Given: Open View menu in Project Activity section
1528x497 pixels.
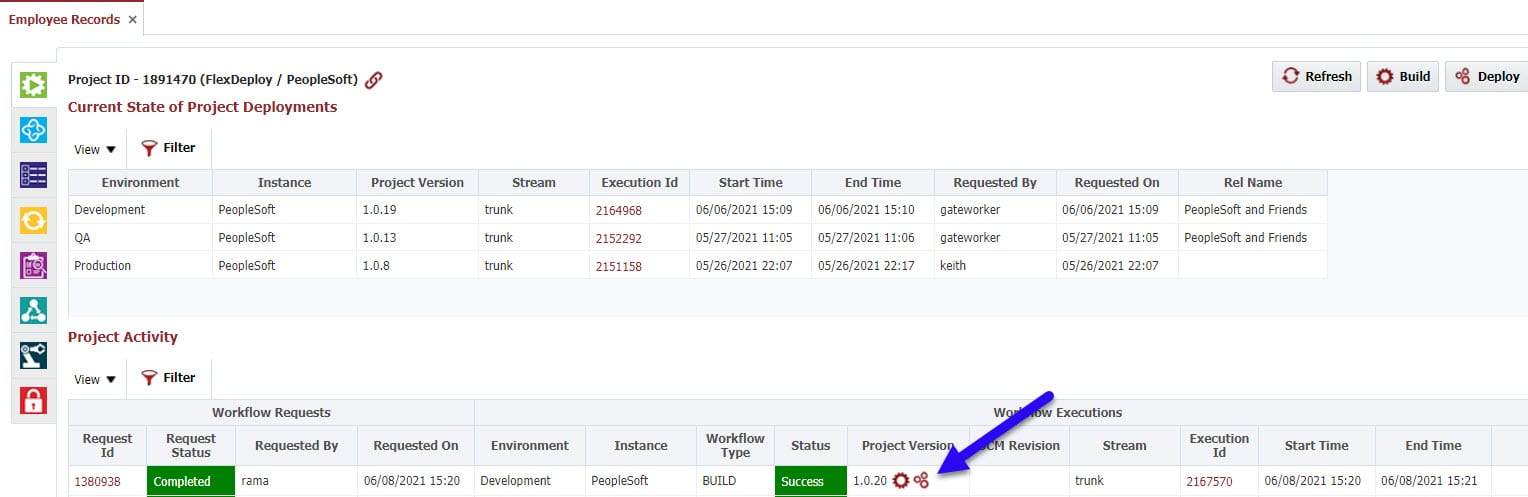Looking at the screenshot, I should pos(95,379).
